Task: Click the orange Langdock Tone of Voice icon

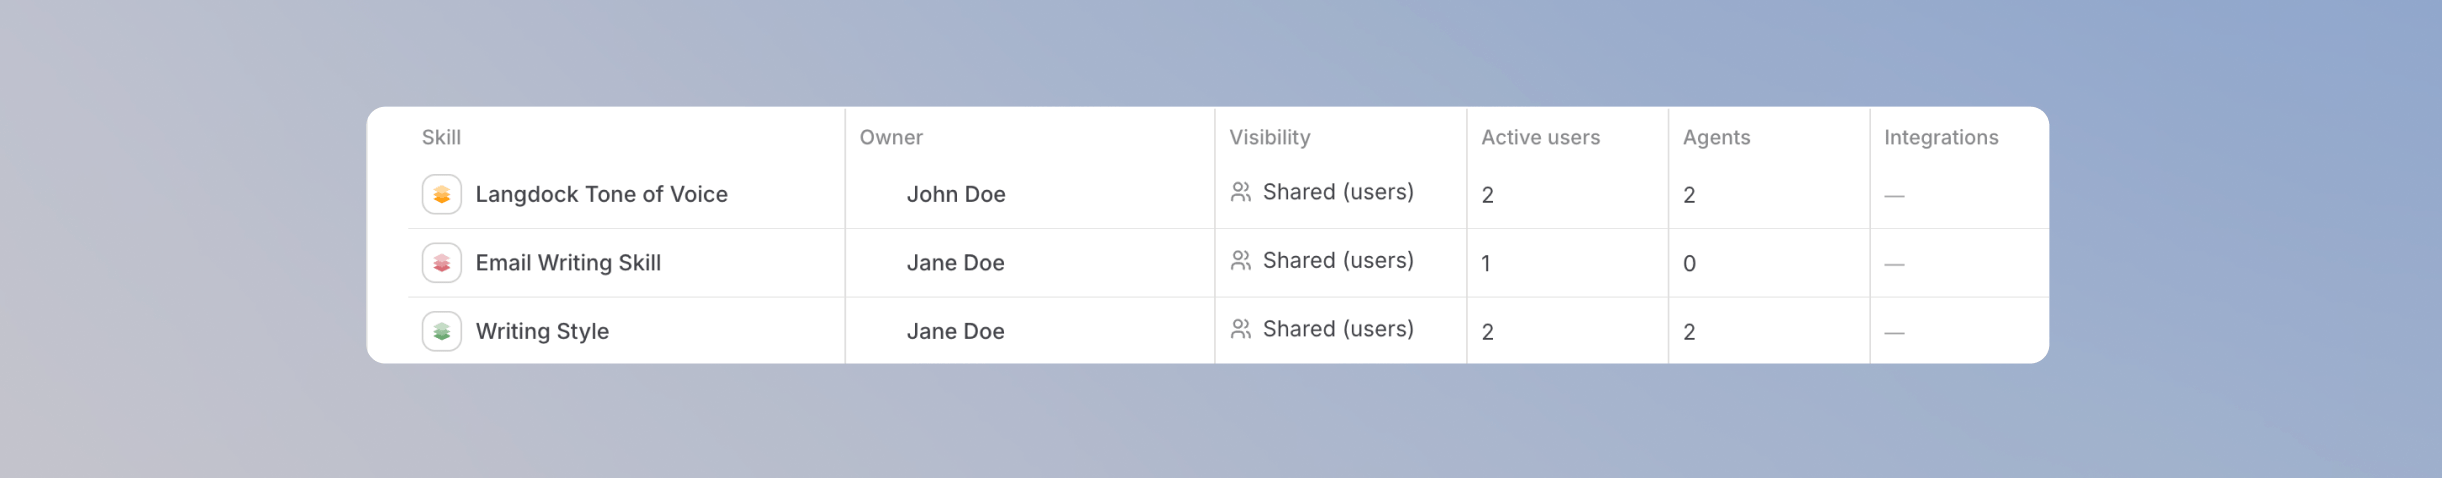Action: click(x=441, y=194)
